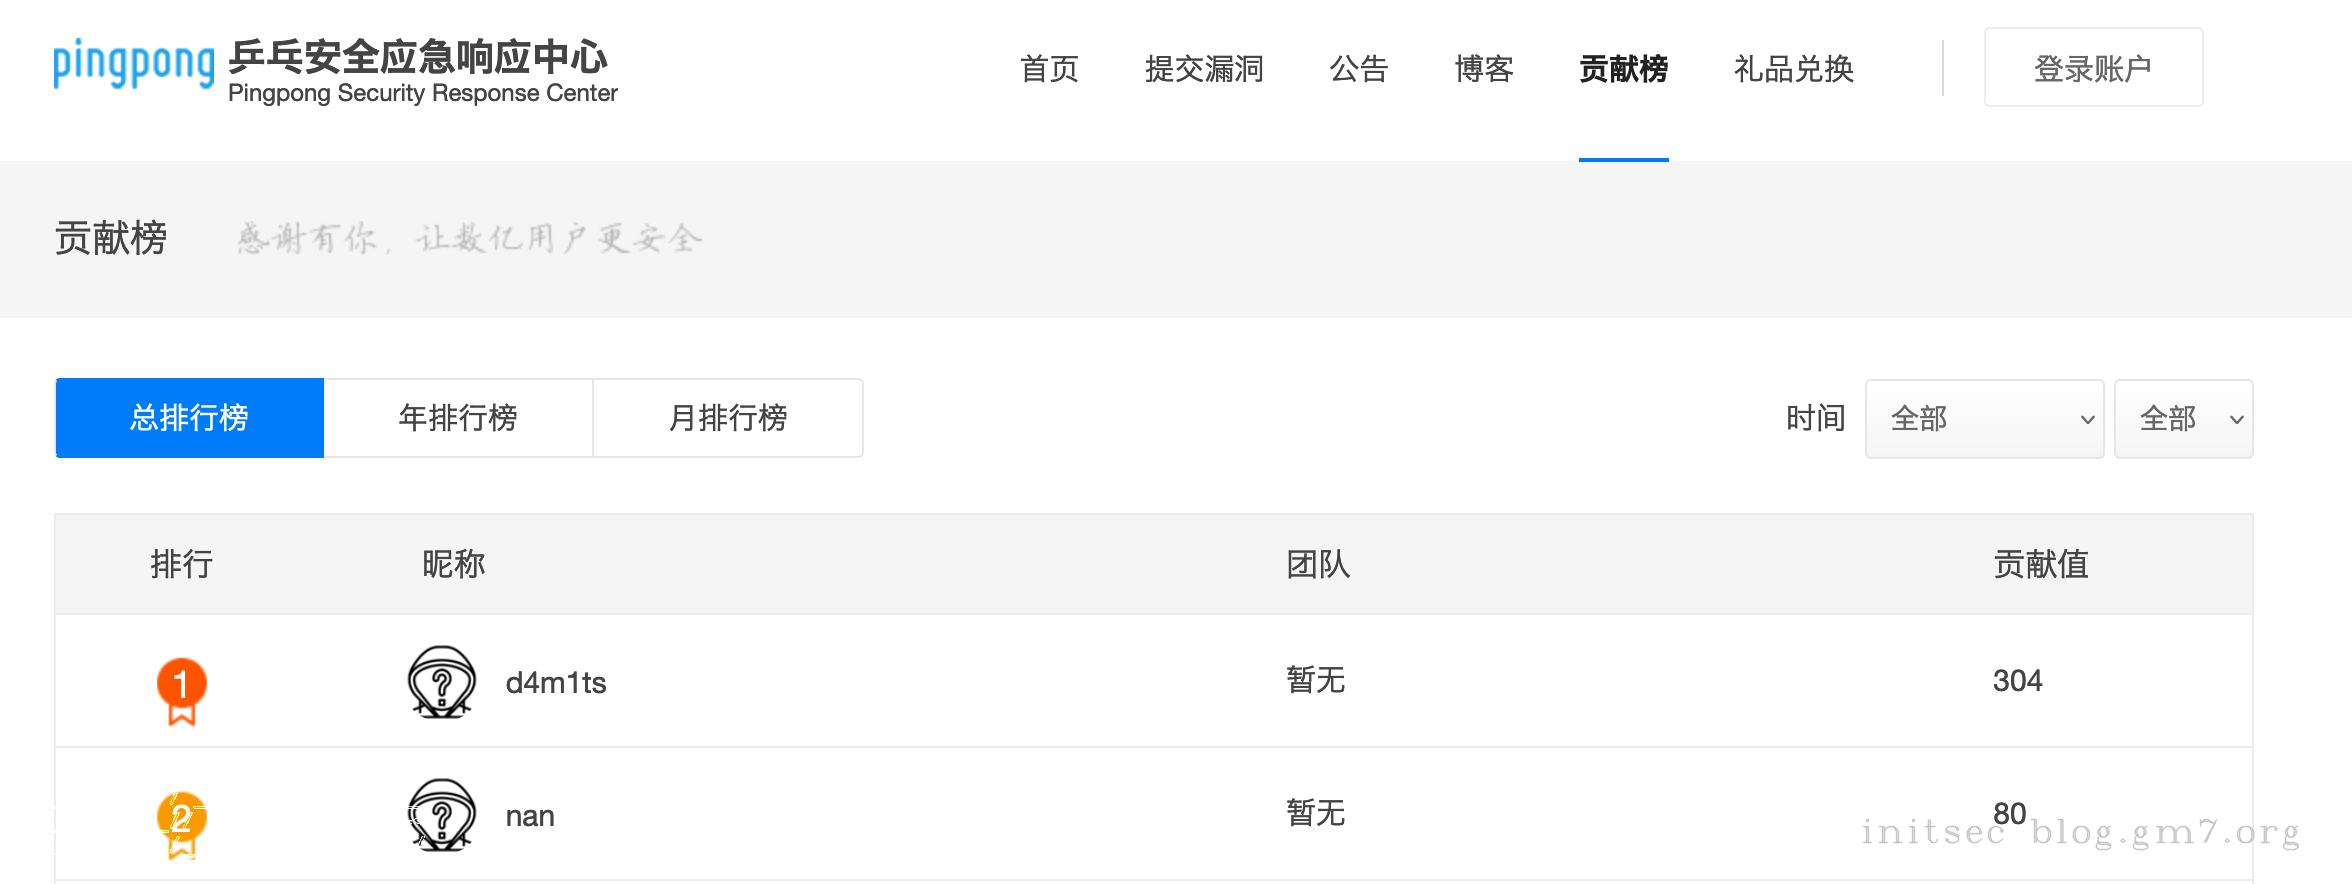Select 贡献榜 in top navigation
2352x884 pixels.
click(1623, 69)
